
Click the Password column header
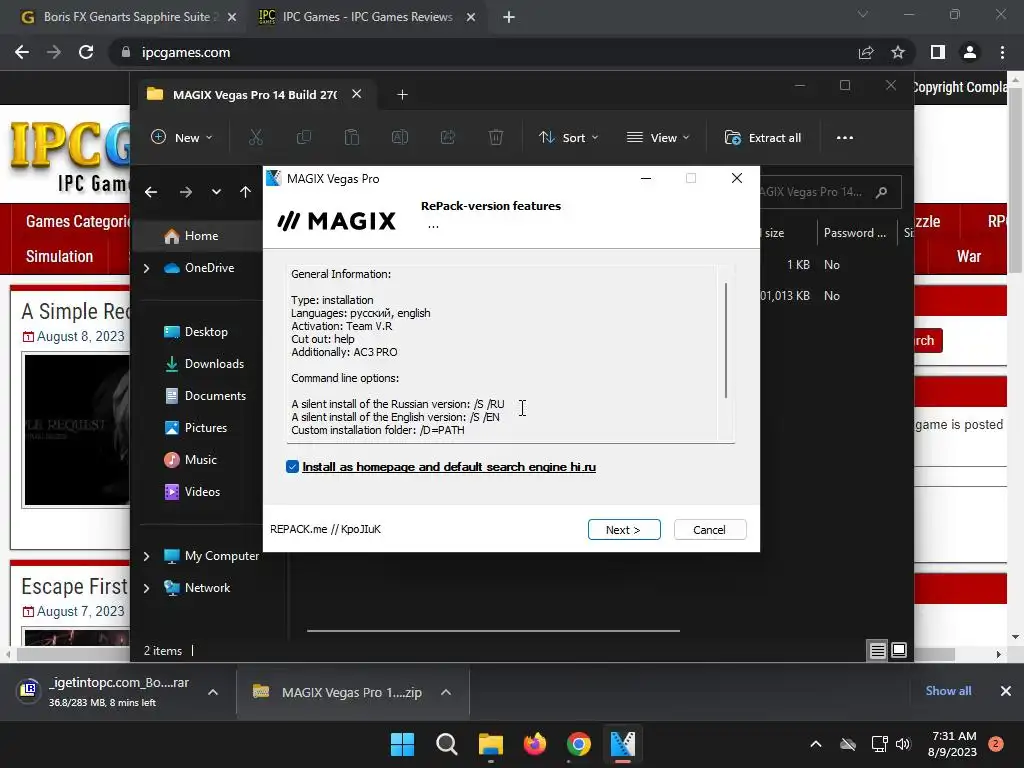click(855, 232)
